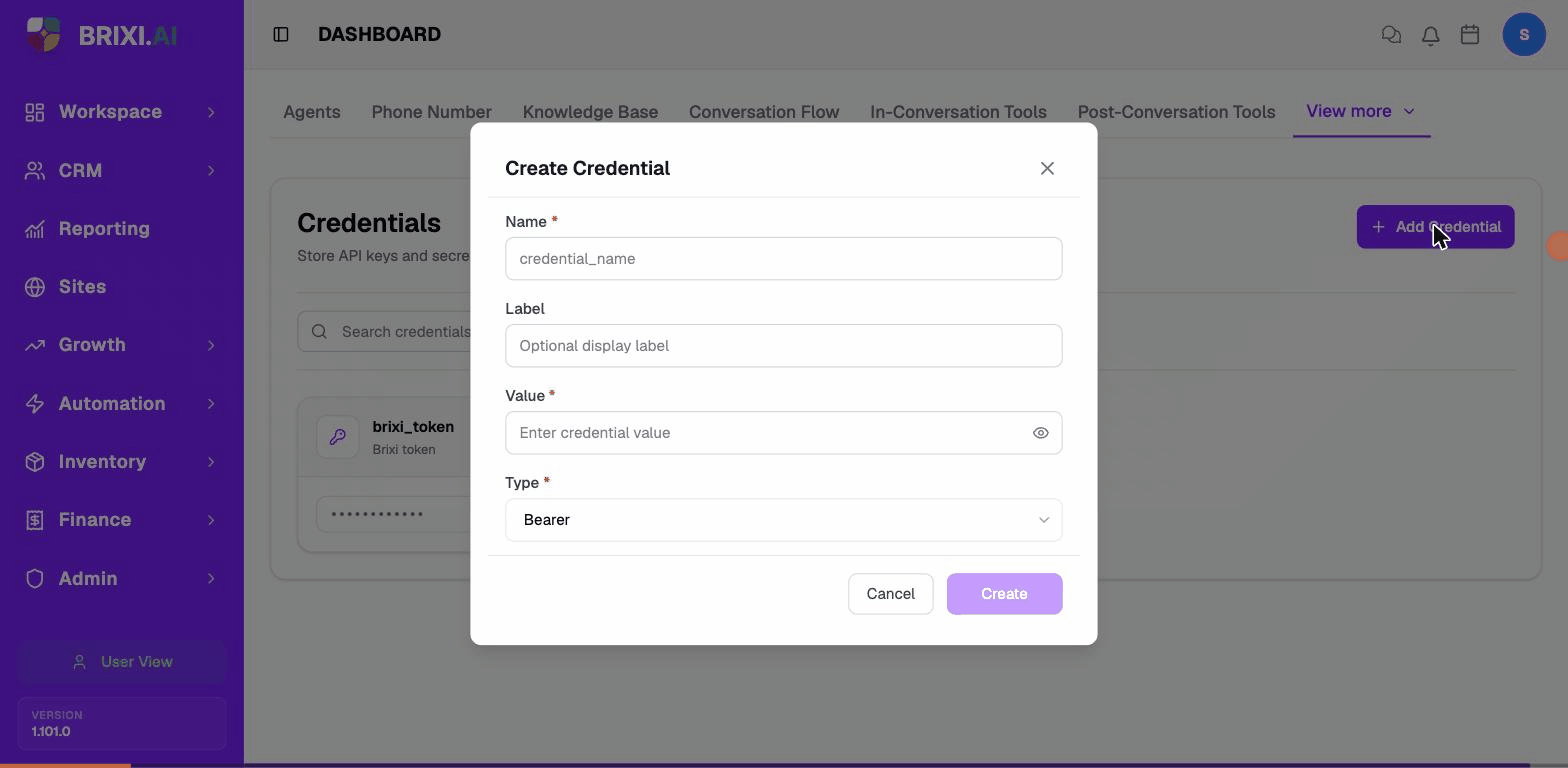The height and width of the screenshot is (768, 1568).
Task: Expand the Inventory menu chevron
Action: click(211, 462)
